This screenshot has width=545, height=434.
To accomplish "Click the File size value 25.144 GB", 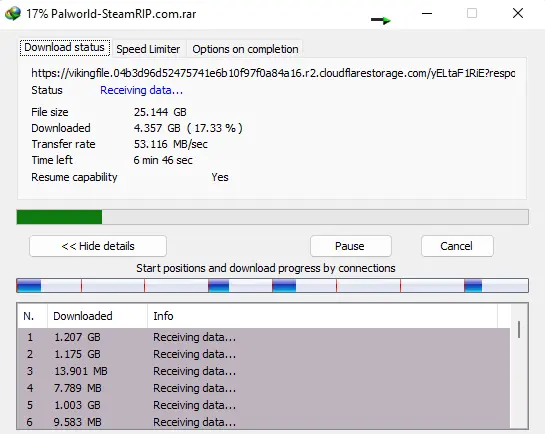I will pyautogui.click(x=160, y=112).
